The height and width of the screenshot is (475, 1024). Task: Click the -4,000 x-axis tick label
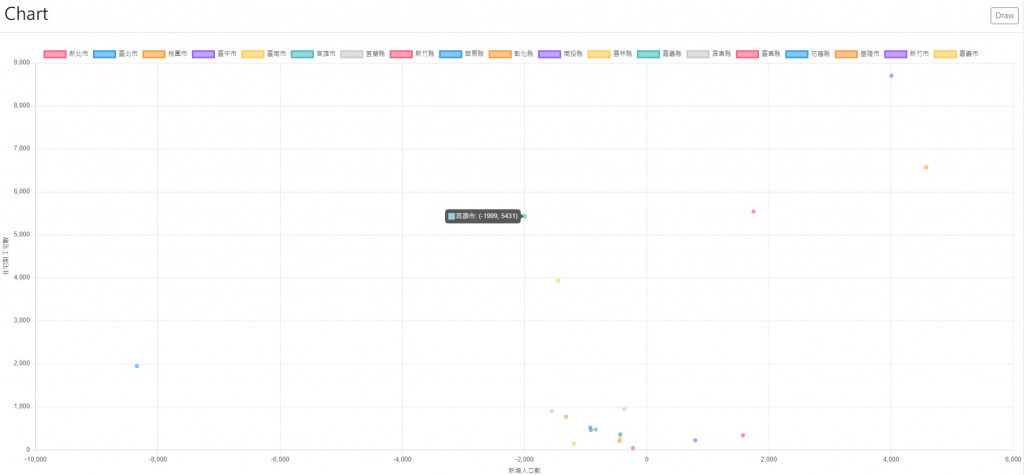pyautogui.click(x=402, y=459)
